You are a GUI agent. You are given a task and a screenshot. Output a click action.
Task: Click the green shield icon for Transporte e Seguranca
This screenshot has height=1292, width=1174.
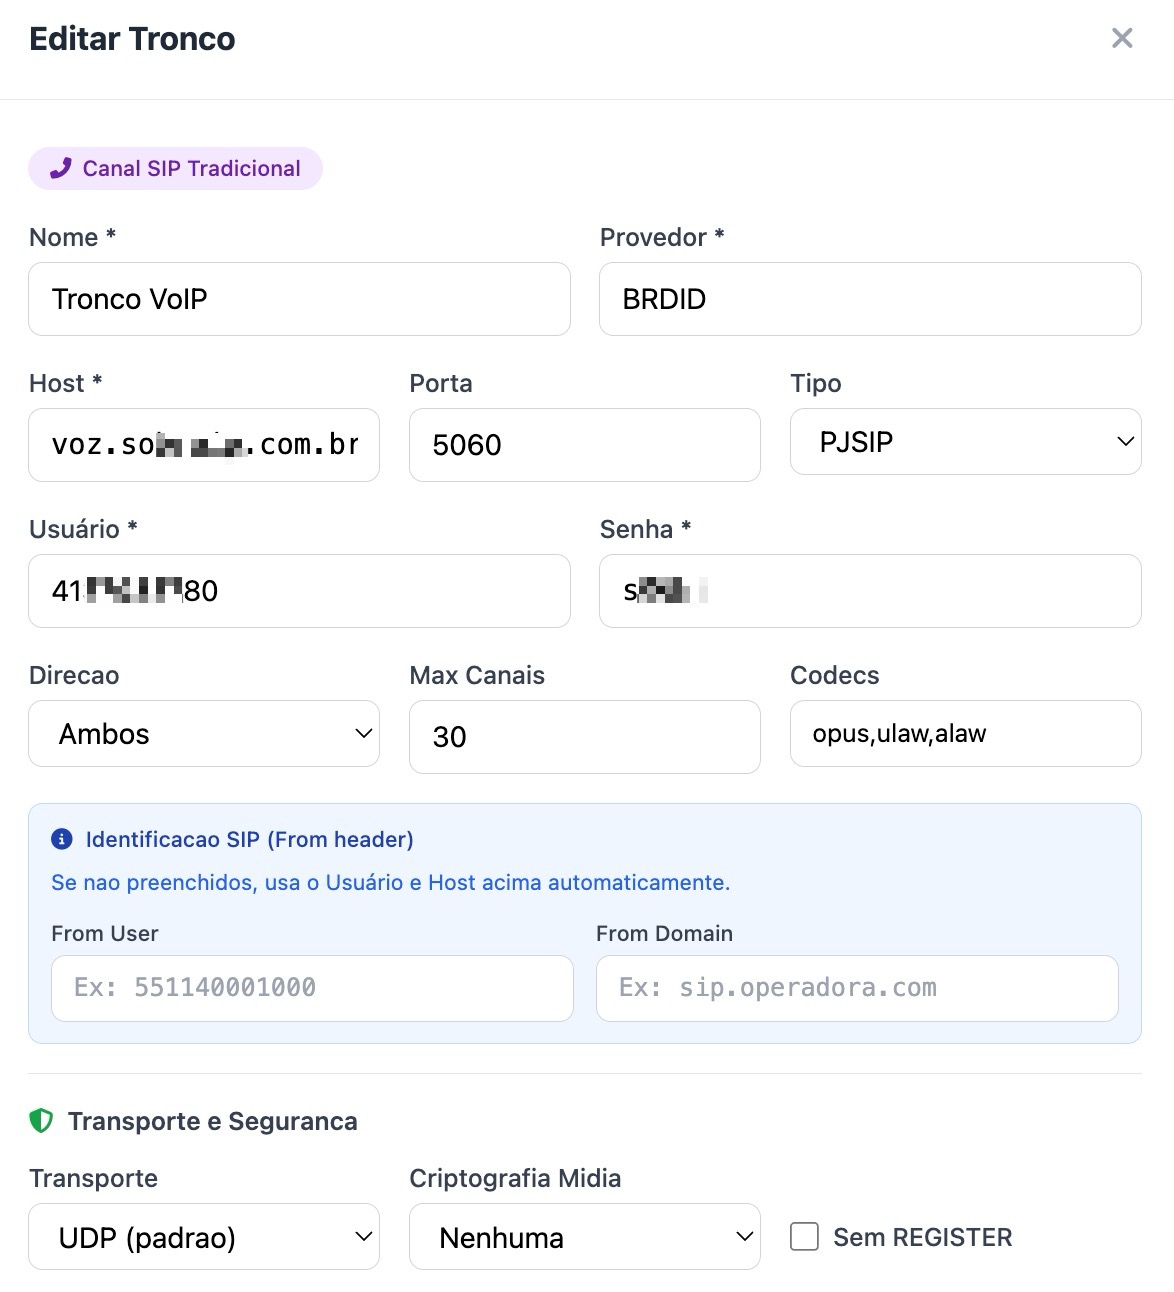click(41, 1121)
